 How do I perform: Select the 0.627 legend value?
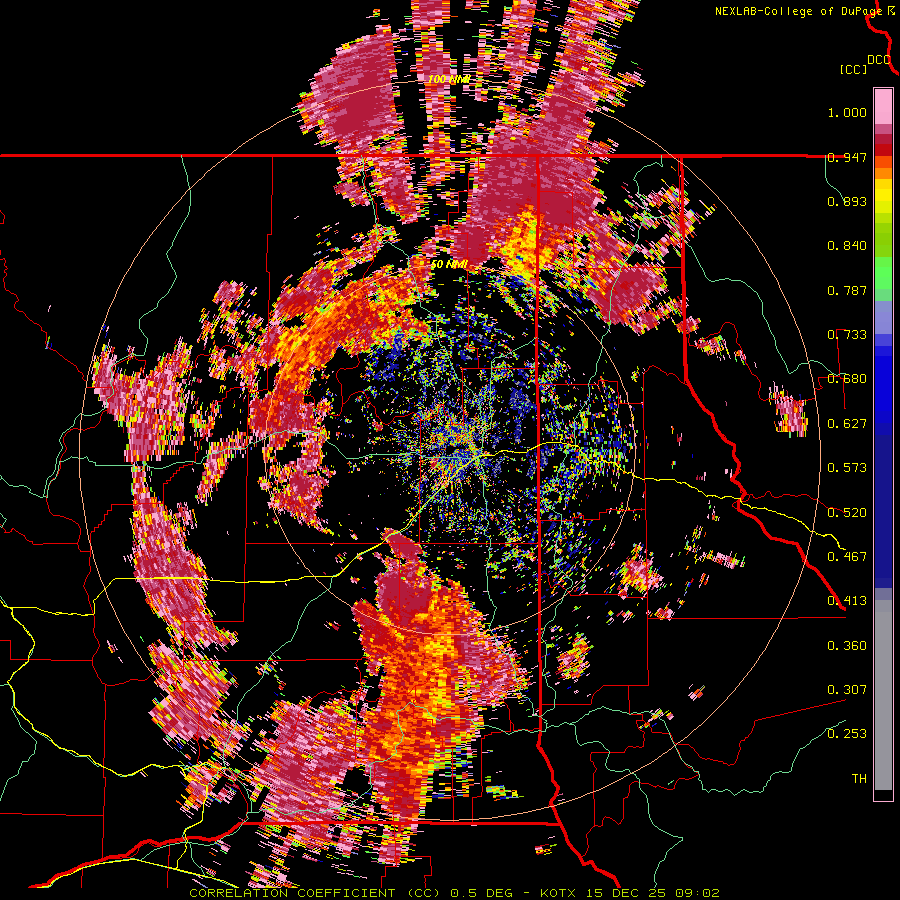(x=847, y=424)
